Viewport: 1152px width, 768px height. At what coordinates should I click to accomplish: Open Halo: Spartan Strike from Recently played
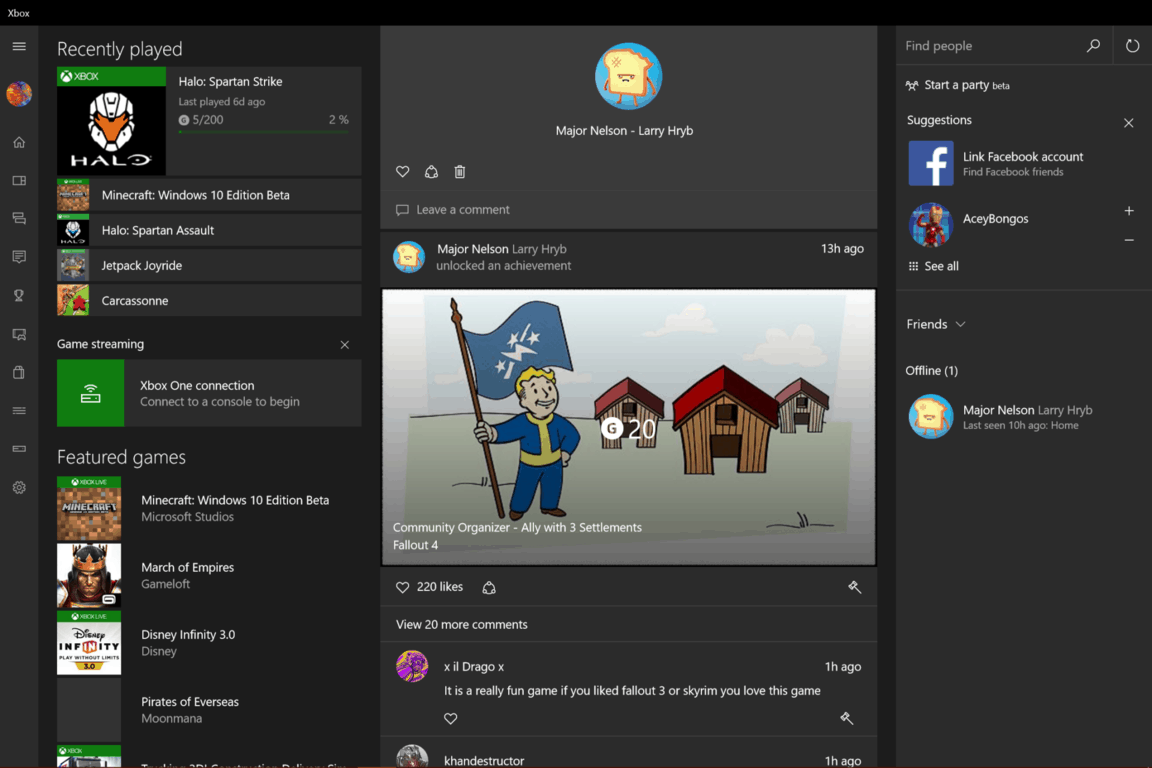[x=209, y=121]
